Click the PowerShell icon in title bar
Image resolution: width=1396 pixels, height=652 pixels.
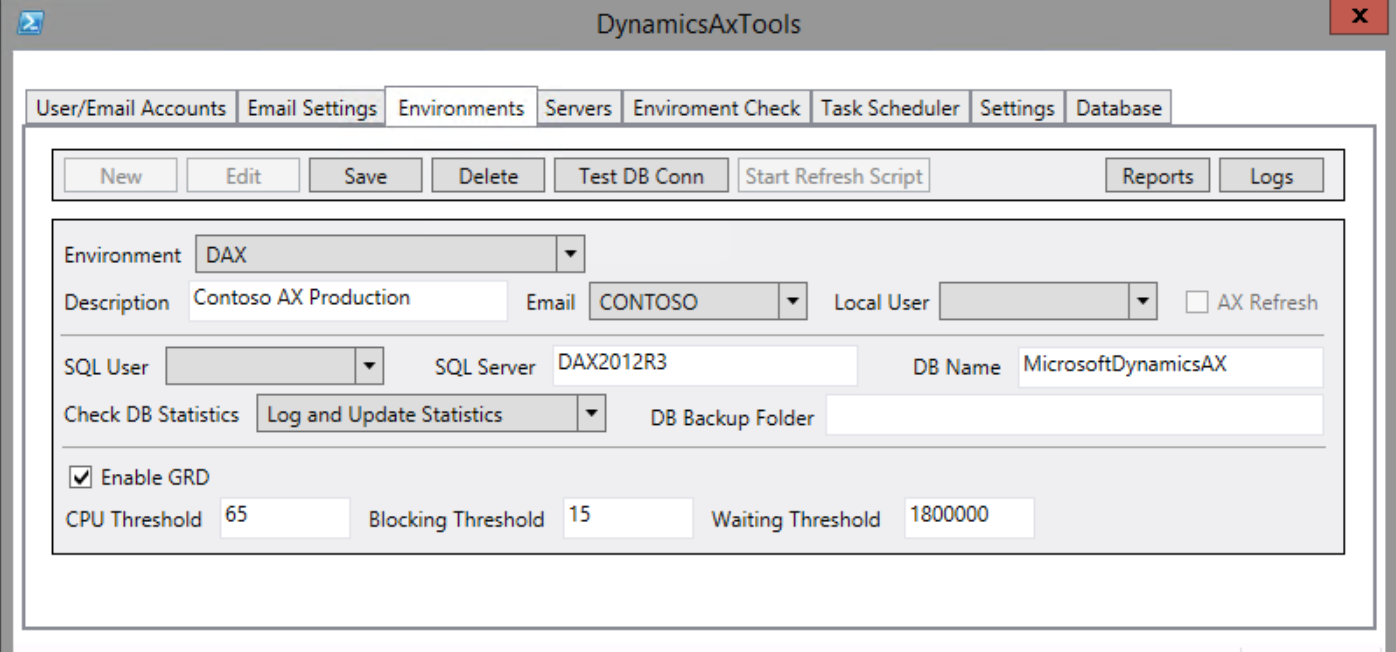click(29, 22)
